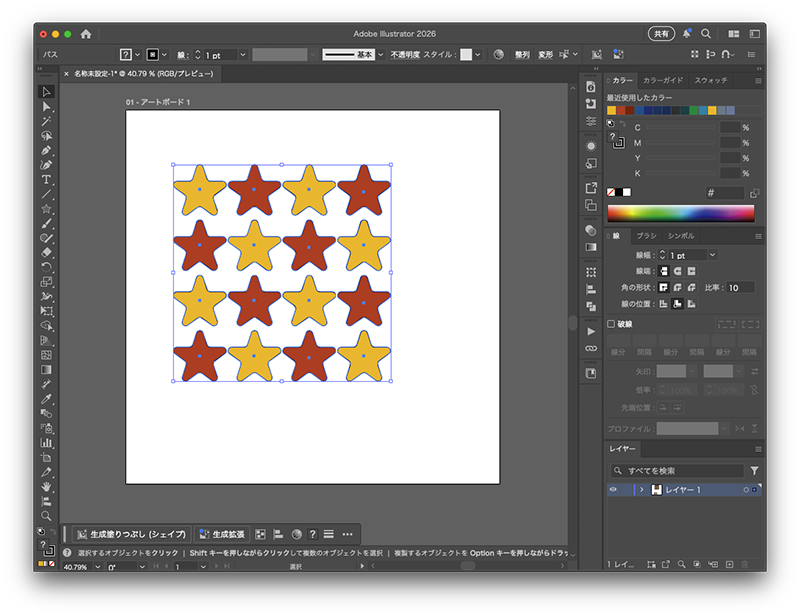
Task: Enable the 破線 dashed line checkbox
Action: click(x=612, y=324)
